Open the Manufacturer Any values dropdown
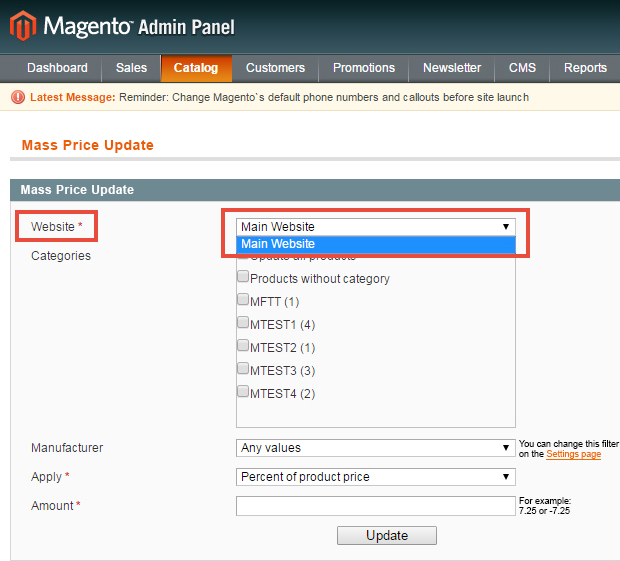 click(x=376, y=448)
